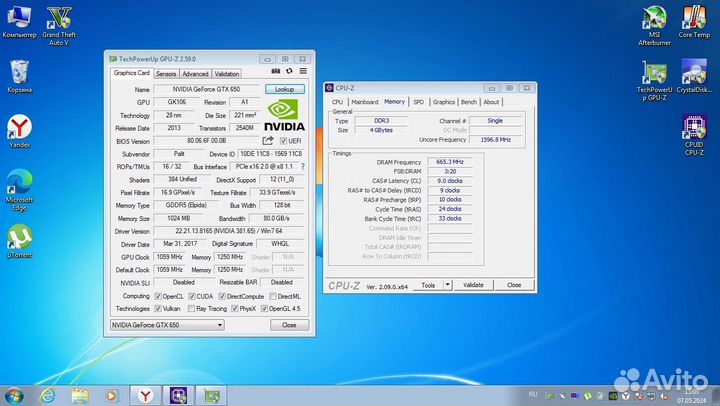Toggle the OpenGL 4.5 checkbox
720x406 pixels.
coord(264,309)
